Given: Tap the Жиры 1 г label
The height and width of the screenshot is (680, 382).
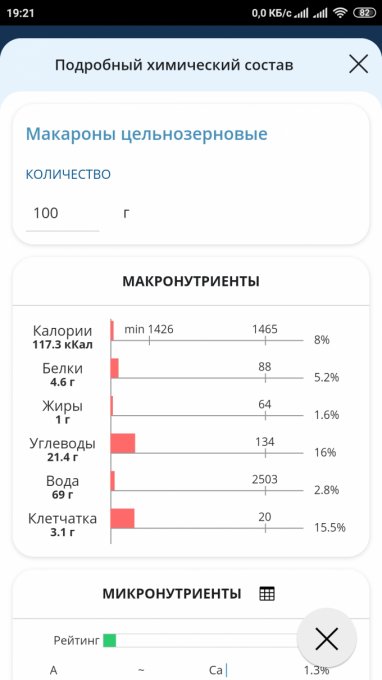Looking at the screenshot, I should (x=62, y=412).
